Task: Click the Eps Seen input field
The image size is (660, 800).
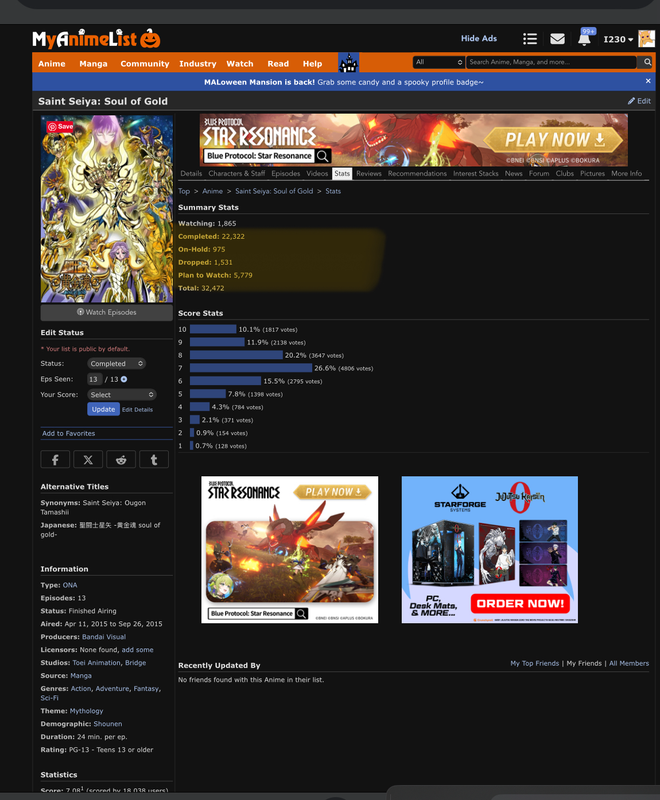Action: coord(94,380)
